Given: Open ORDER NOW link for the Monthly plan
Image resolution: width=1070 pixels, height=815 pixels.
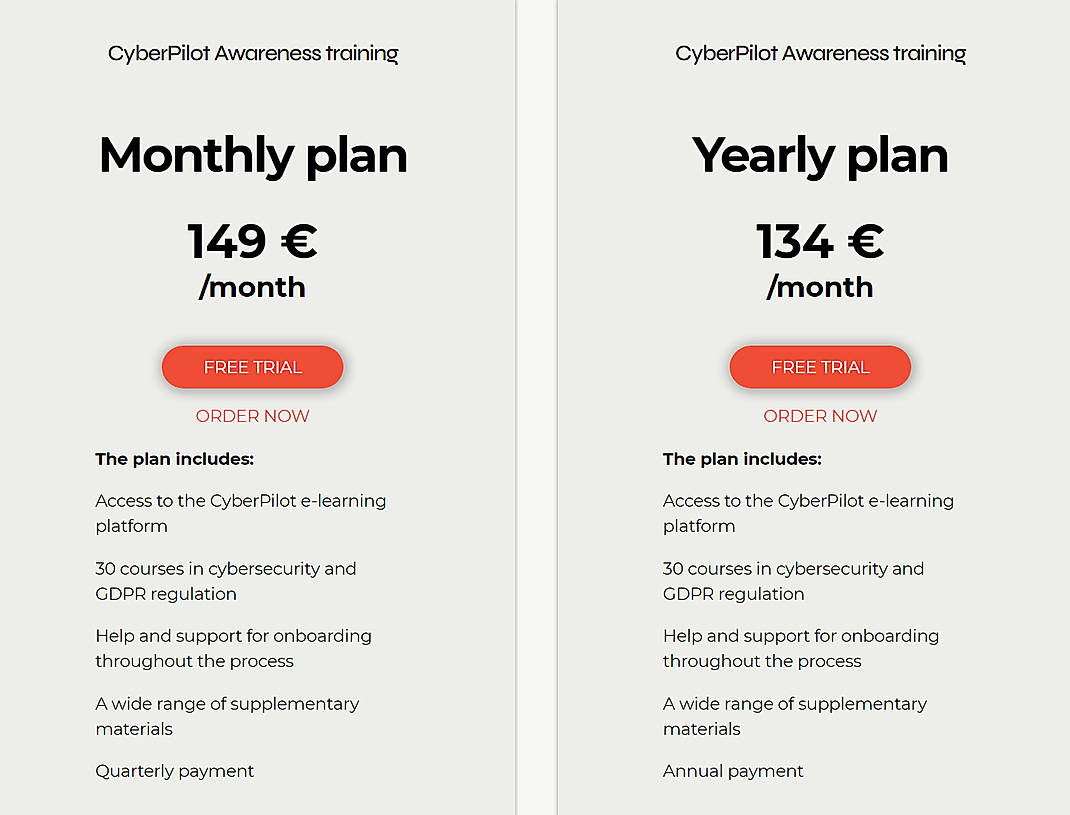Looking at the screenshot, I should (x=252, y=416).
